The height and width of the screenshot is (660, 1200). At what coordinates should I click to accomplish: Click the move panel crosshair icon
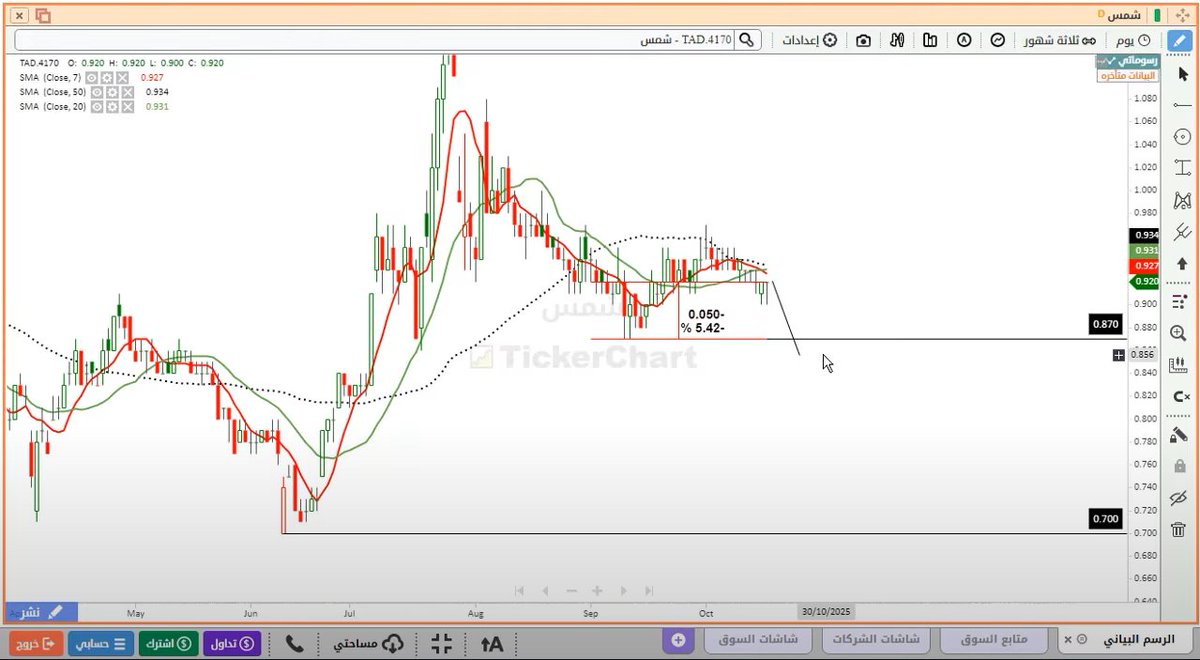(x=1181, y=15)
